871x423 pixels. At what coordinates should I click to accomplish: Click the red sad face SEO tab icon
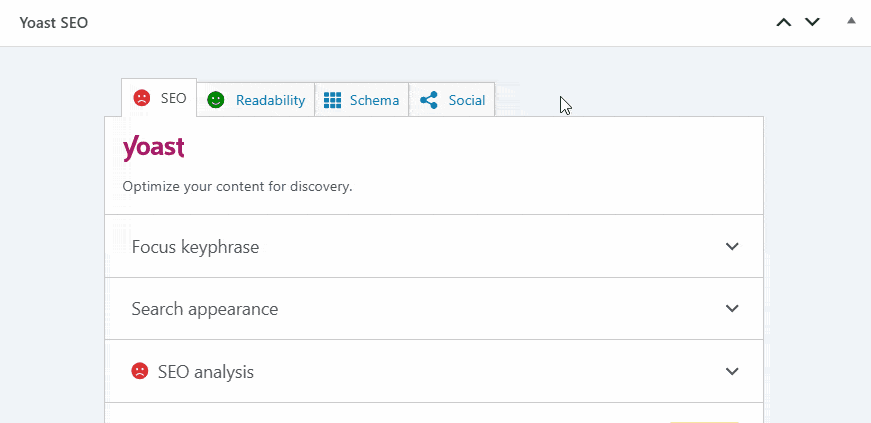pyautogui.click(x=142, y=98)
